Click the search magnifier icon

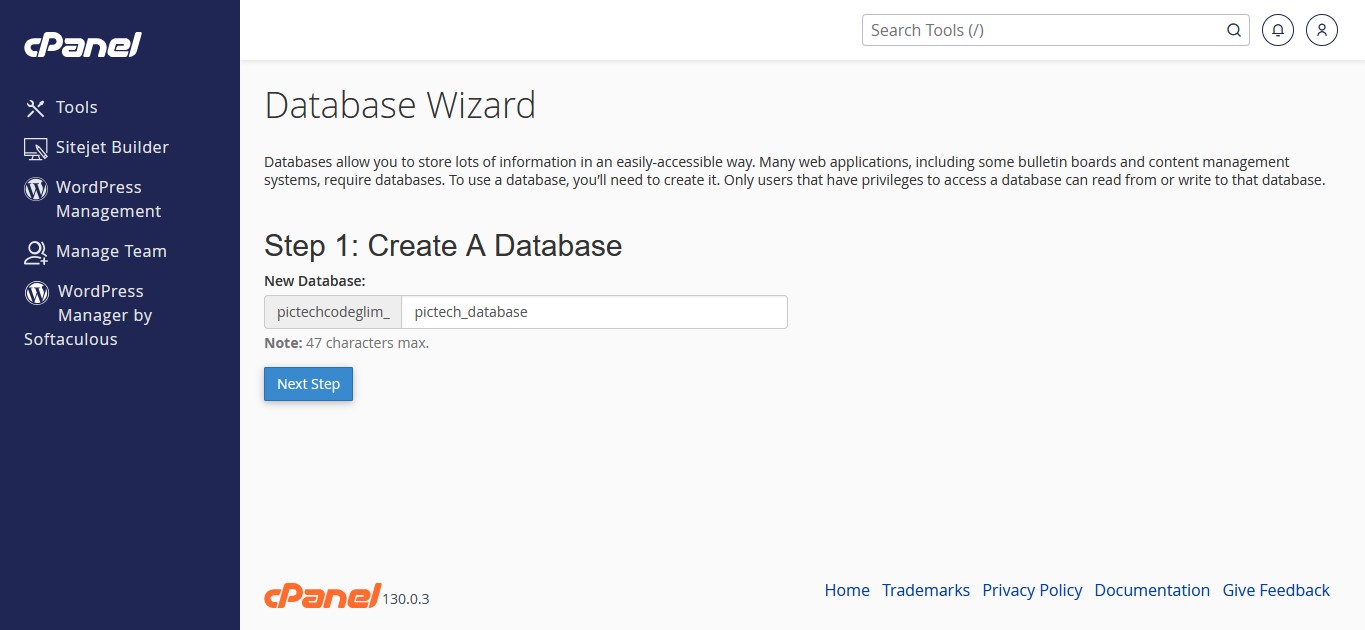point(1234,30)
